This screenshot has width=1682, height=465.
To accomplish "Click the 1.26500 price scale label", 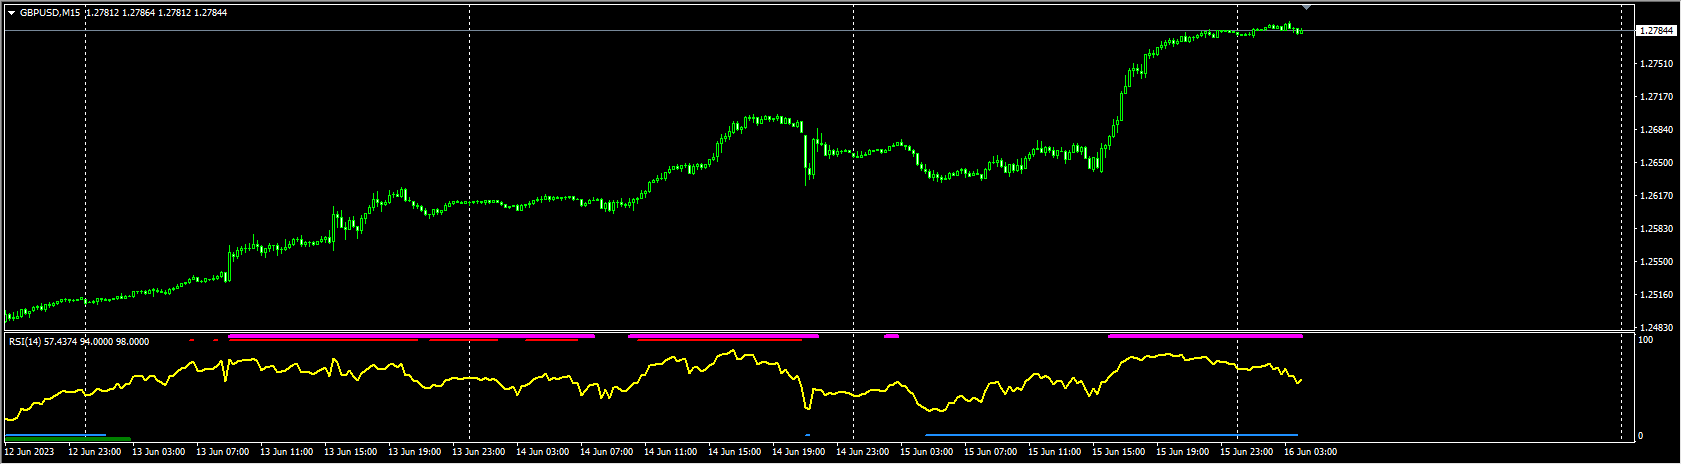I will coord(1656,163).
